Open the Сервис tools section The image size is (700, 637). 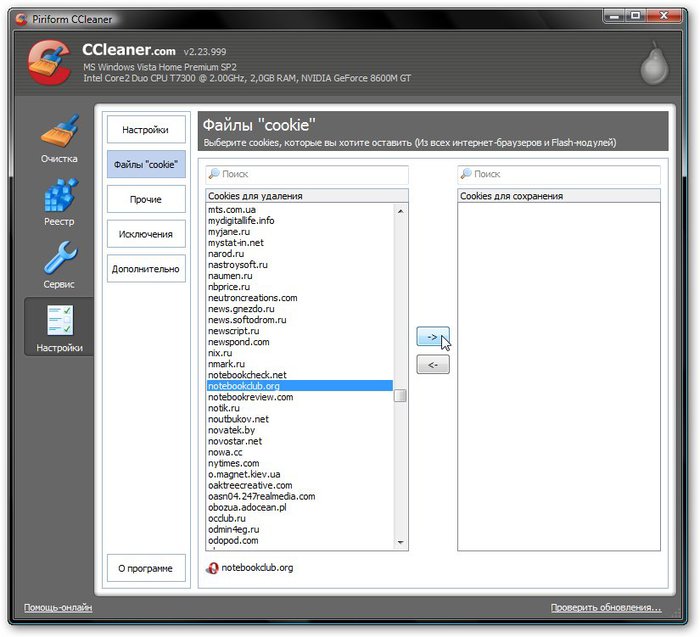[59, 265]
